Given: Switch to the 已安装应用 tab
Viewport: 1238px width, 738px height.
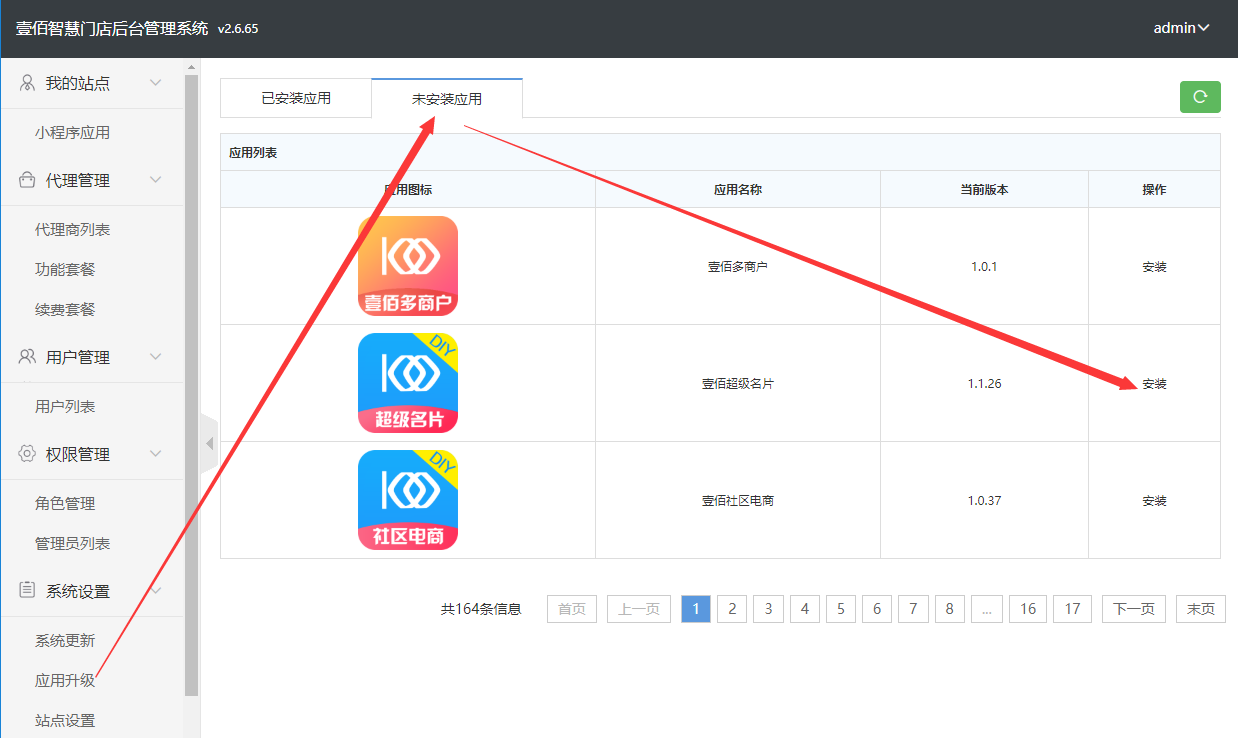Looking at the screenshot, I should pyautogui.click(x=296, y=98).
